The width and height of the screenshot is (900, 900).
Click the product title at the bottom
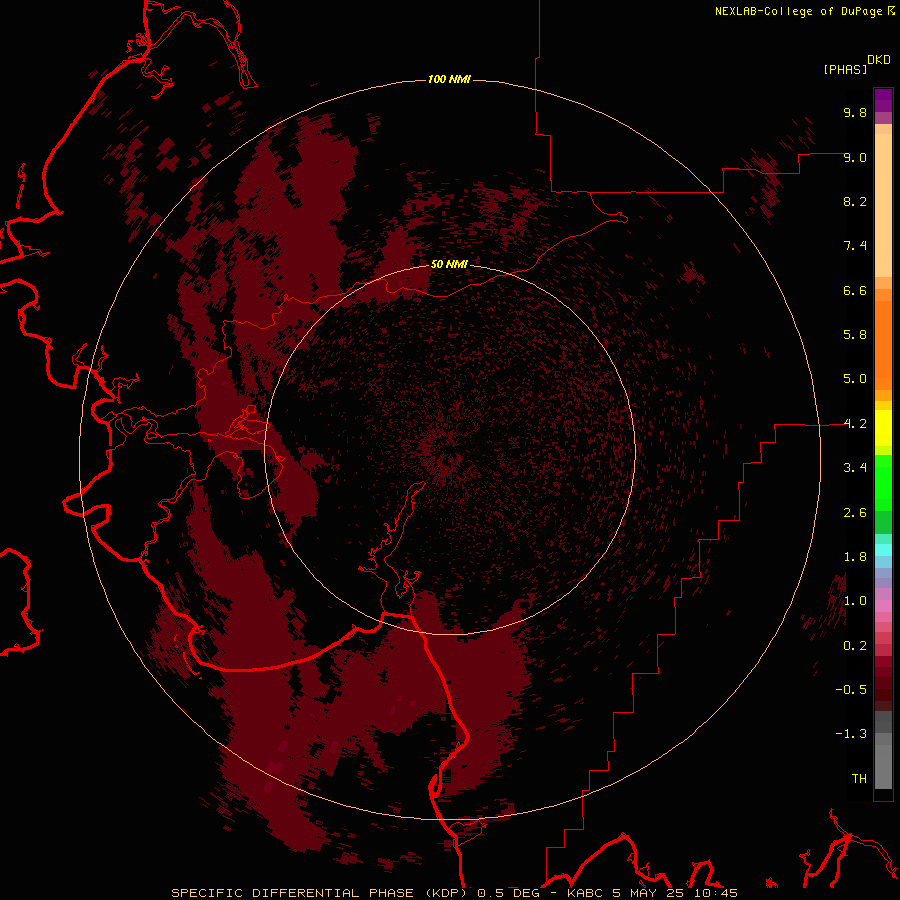click(x=454, y=893)
